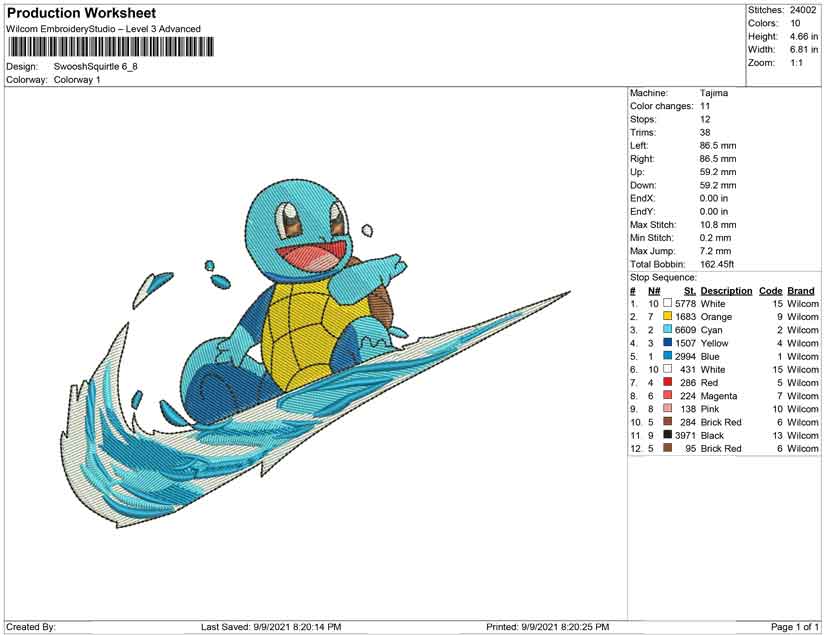Select the Pink color swatch
Viewport: 825px width, 635px height.
pos(668,408)
